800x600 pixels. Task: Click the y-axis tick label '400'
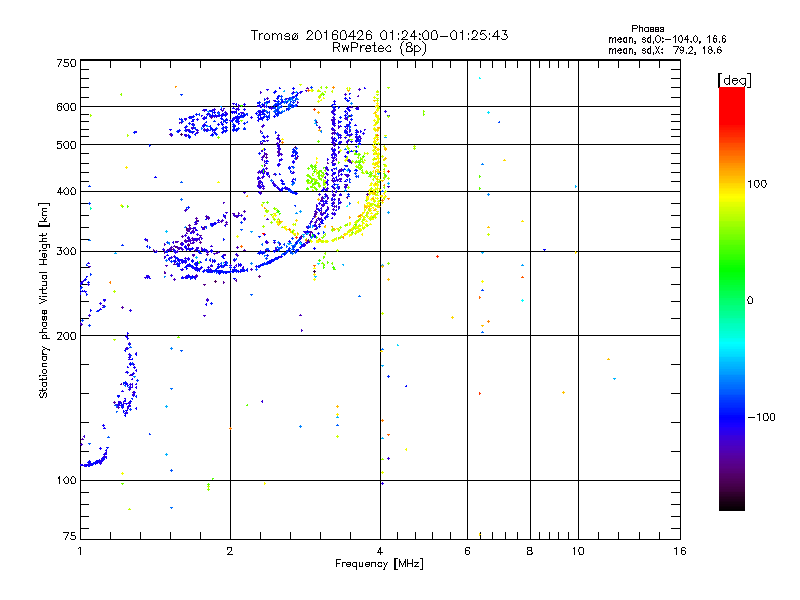(x=66, y=191)
